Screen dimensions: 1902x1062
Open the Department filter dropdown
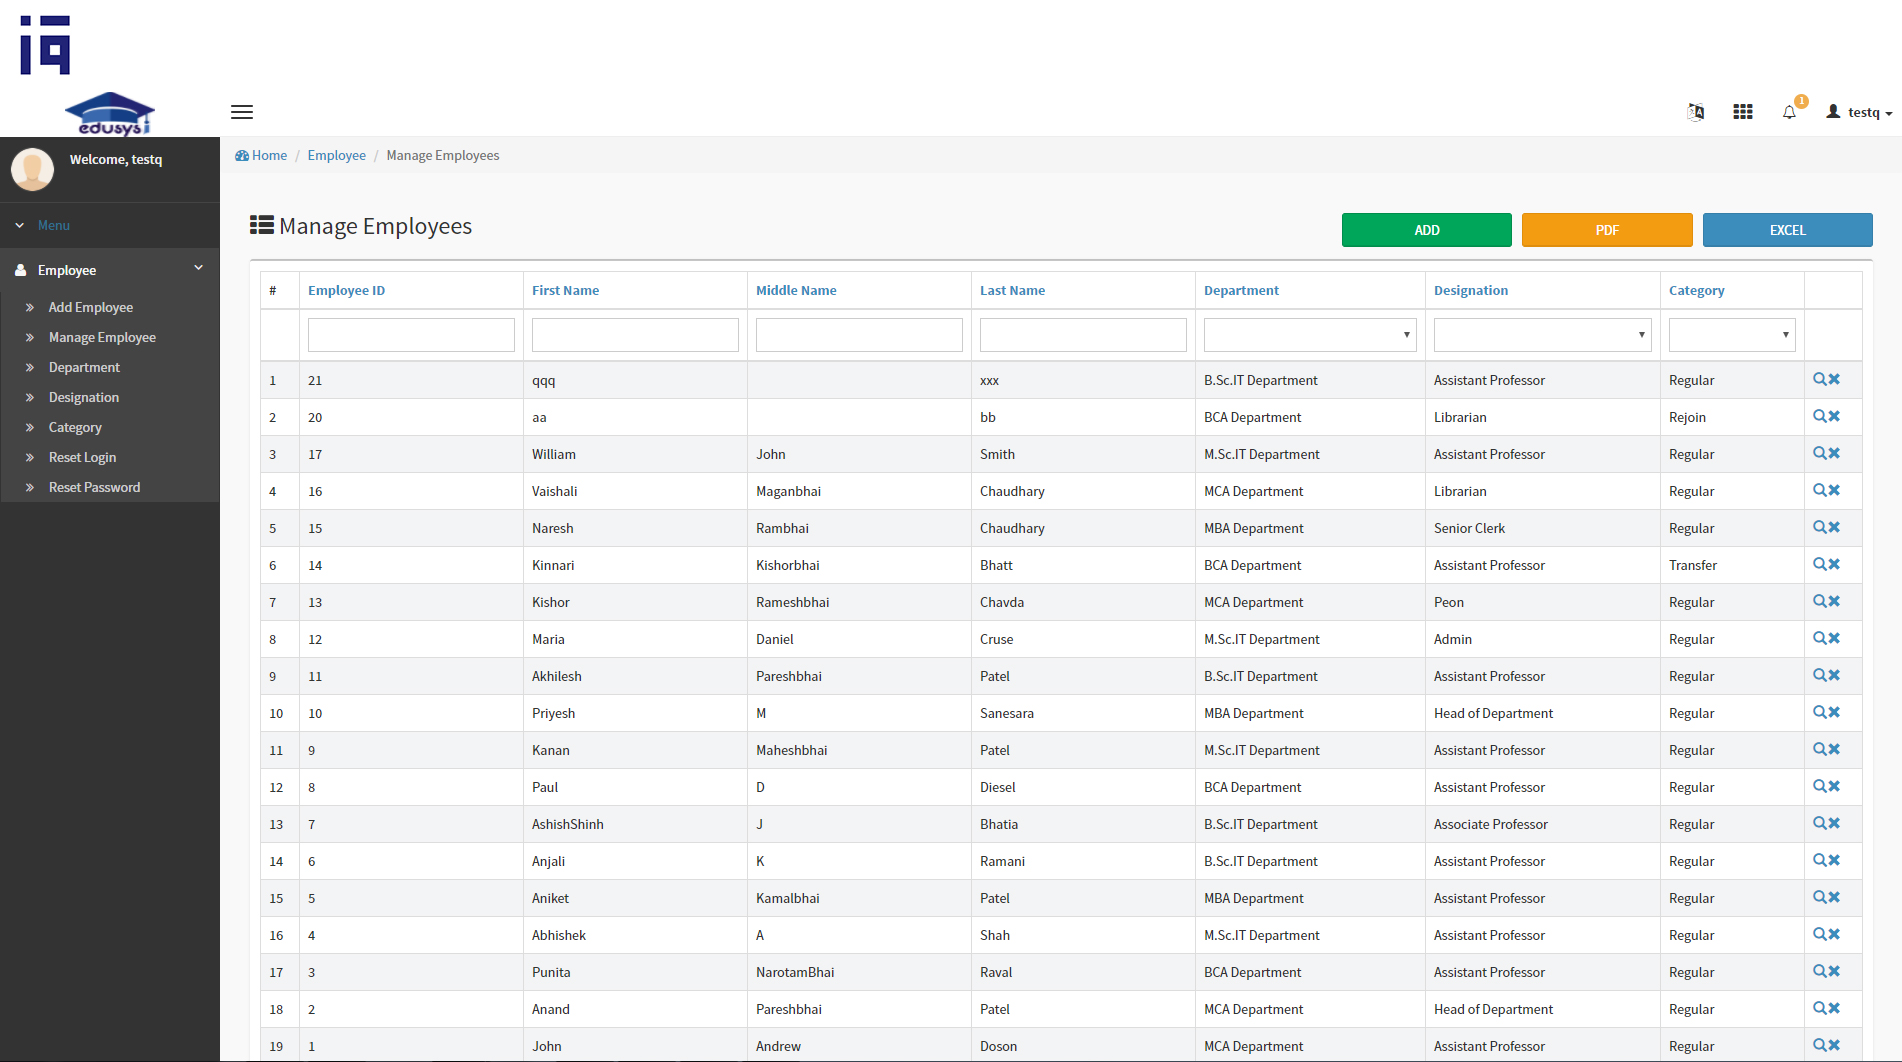(1310, 335)
